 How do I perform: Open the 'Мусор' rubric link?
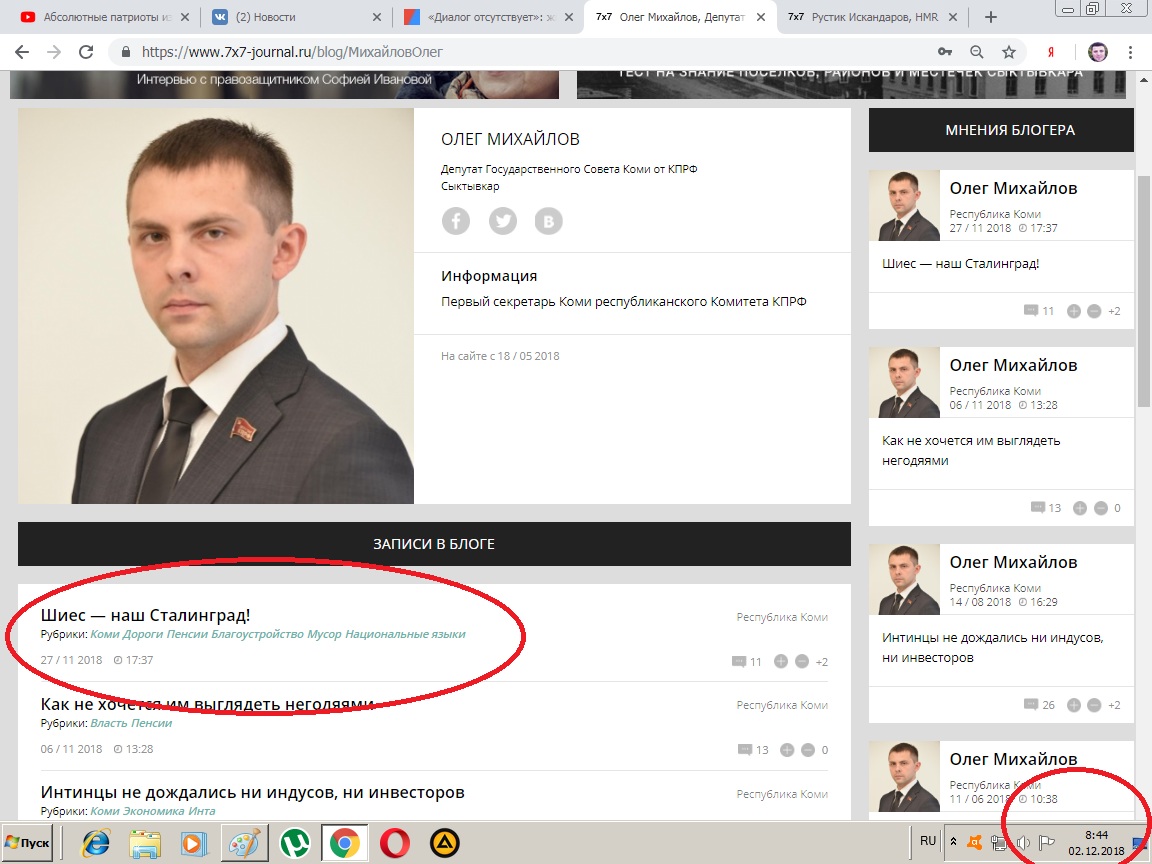coord(324,634)
